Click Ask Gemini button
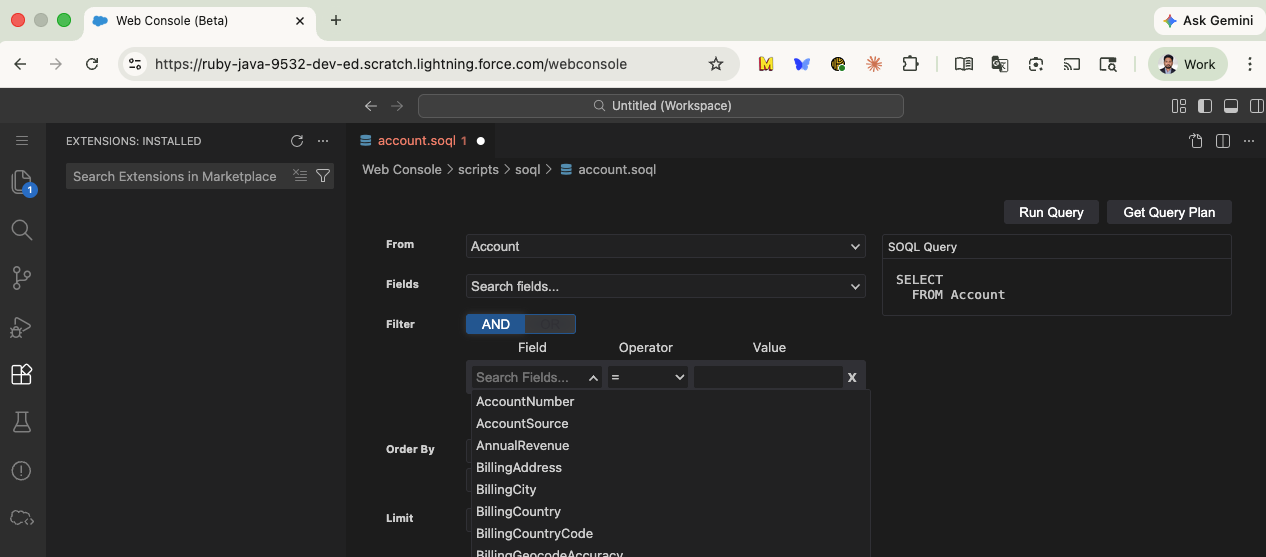The height and width of the screenshot is (557, 1266). point(1208,20)
